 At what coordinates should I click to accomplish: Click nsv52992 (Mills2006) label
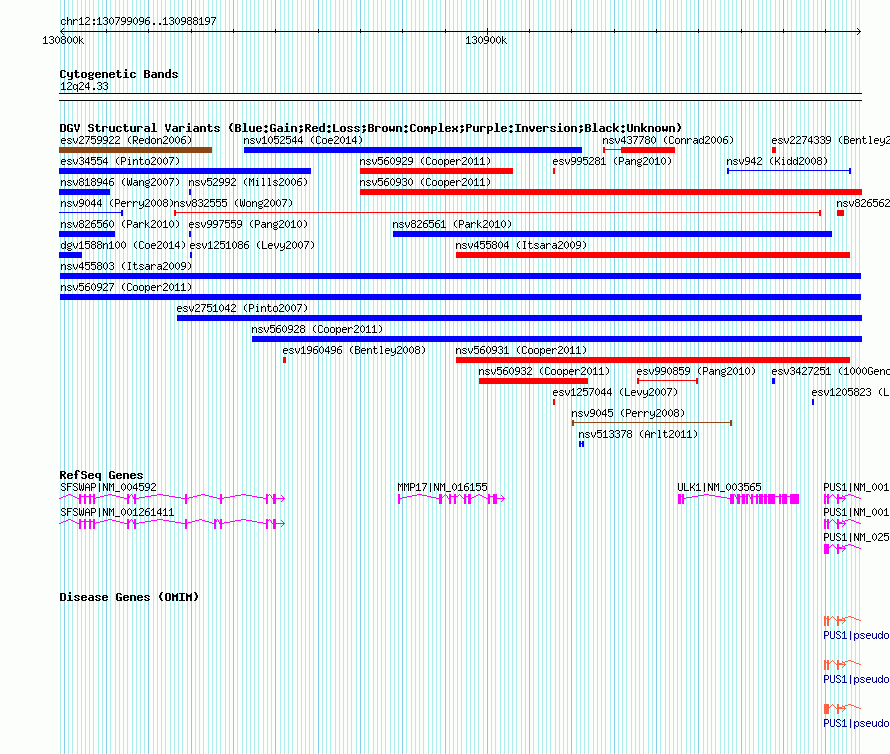(248, 182)
